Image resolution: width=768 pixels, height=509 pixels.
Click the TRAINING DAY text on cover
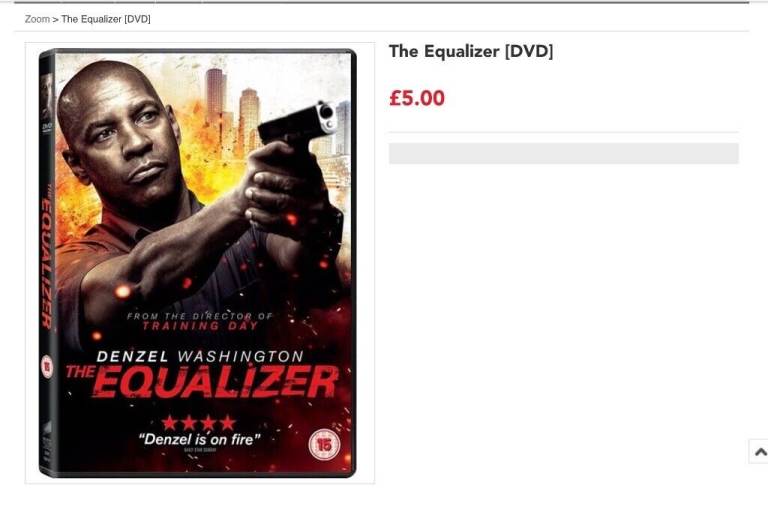pyautogui.click(x=200, y=326)
